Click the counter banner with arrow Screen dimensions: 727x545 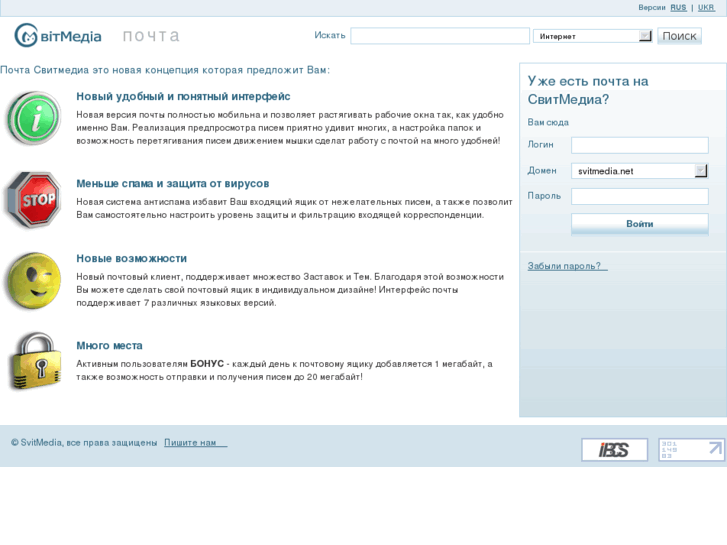point(691,449)
